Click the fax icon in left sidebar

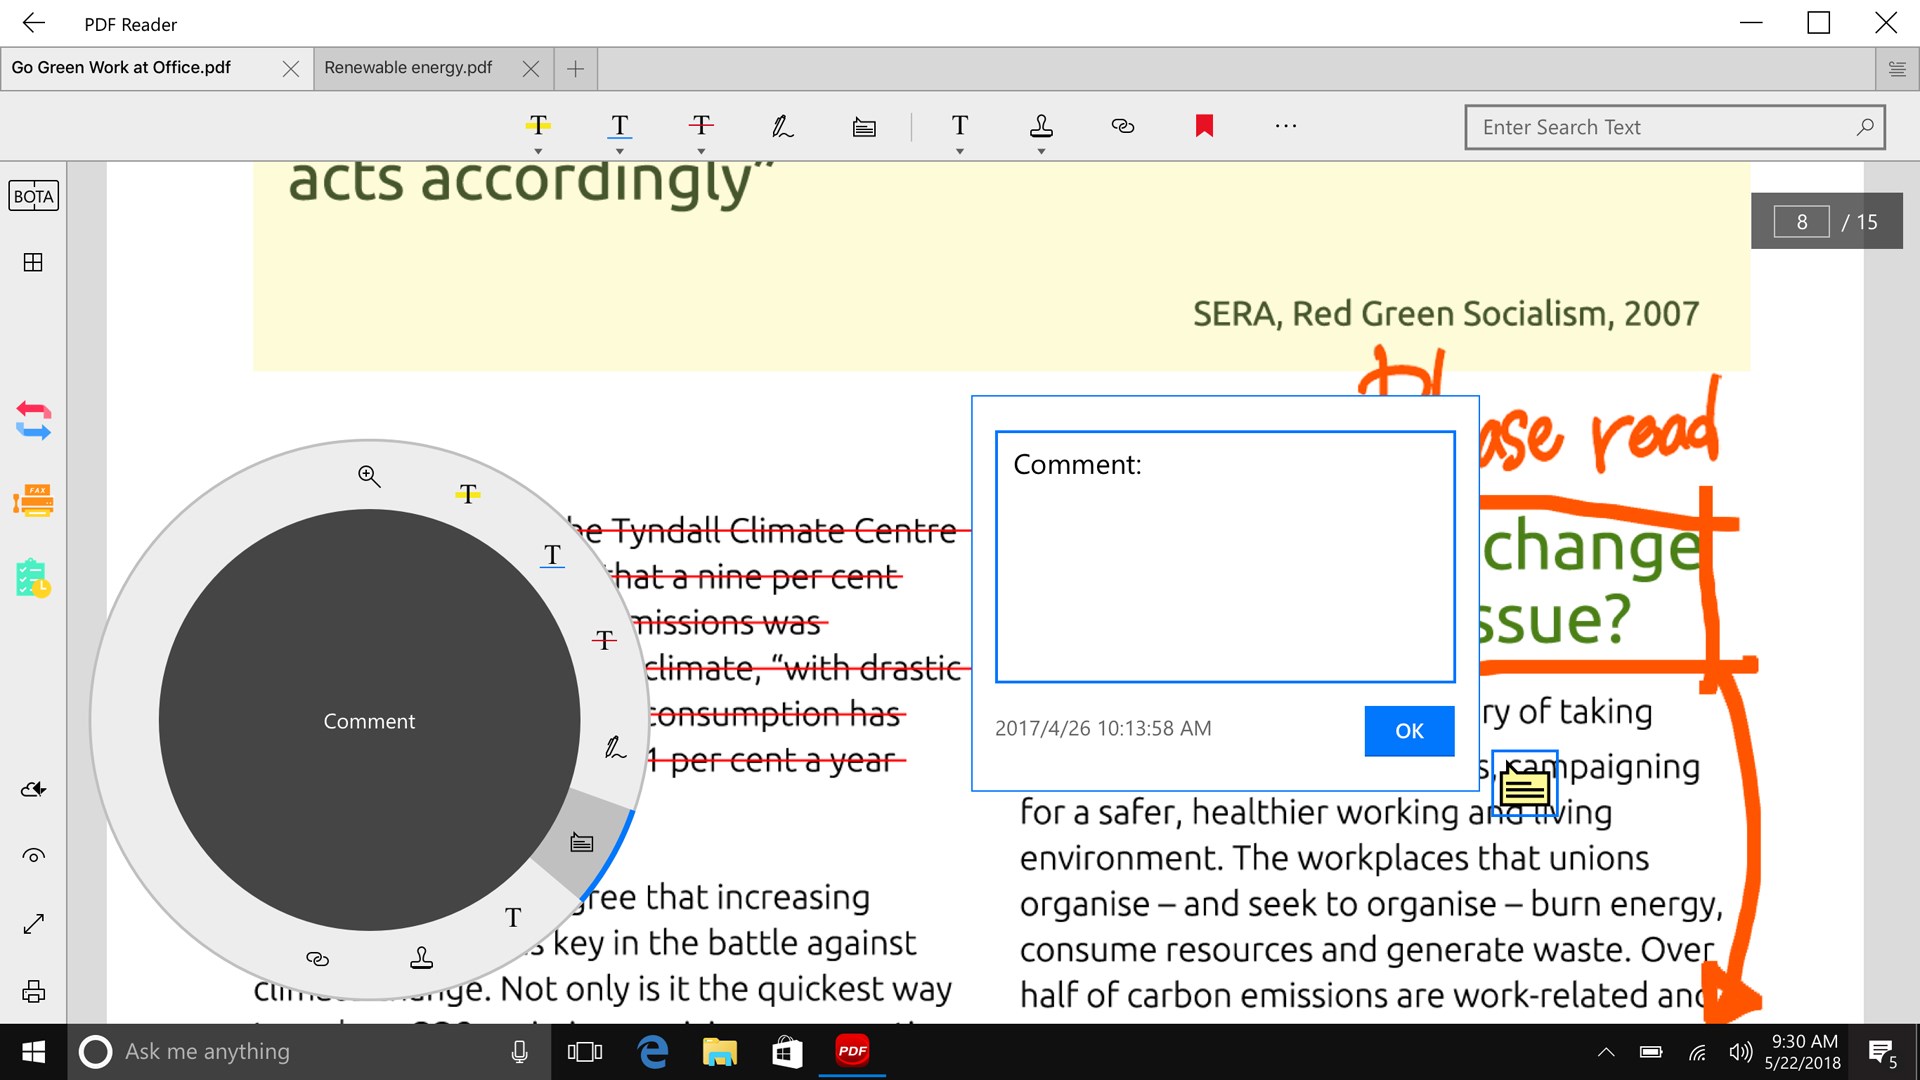tap(33, 500)
